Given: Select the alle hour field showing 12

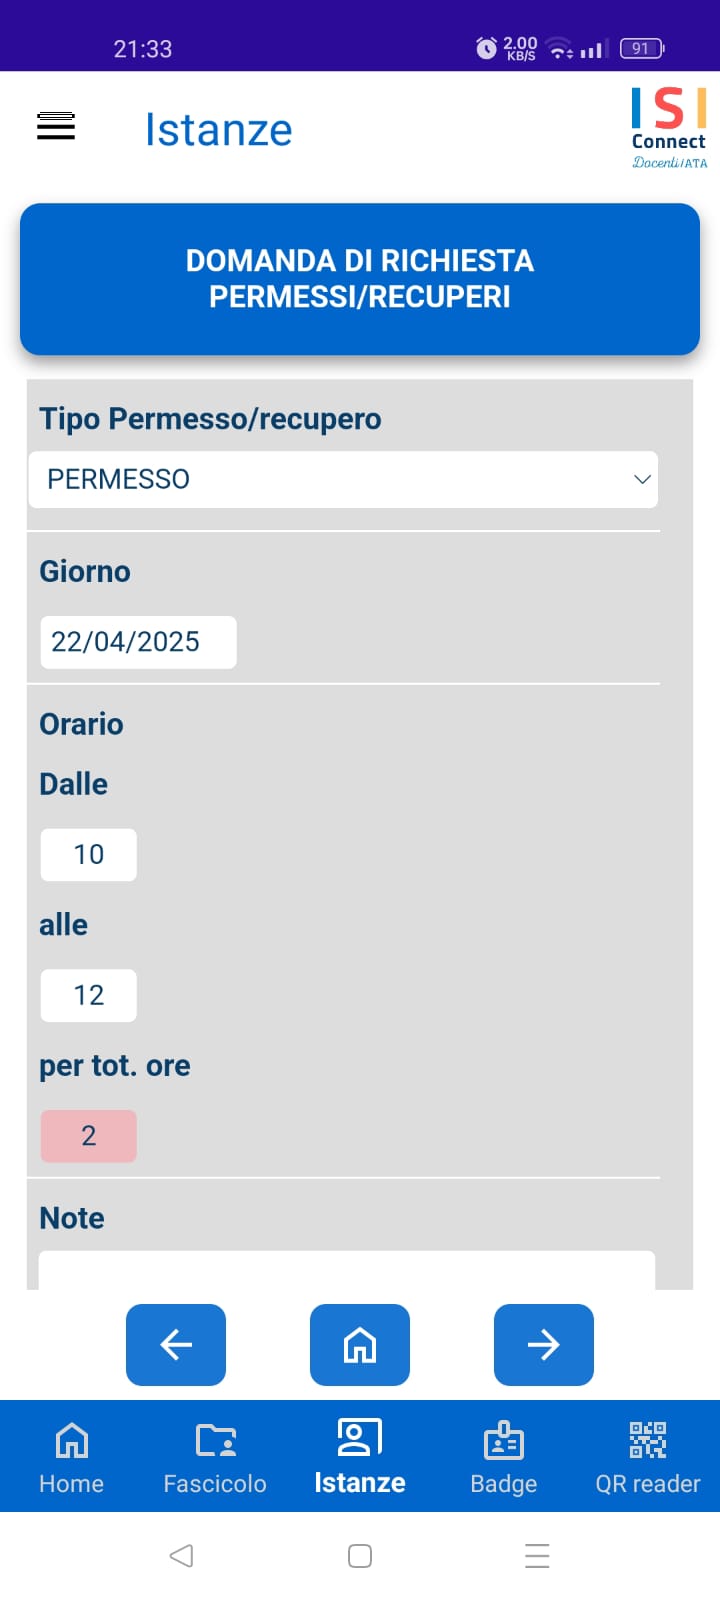Looking at the screenshot, I should tap(88, 995).
